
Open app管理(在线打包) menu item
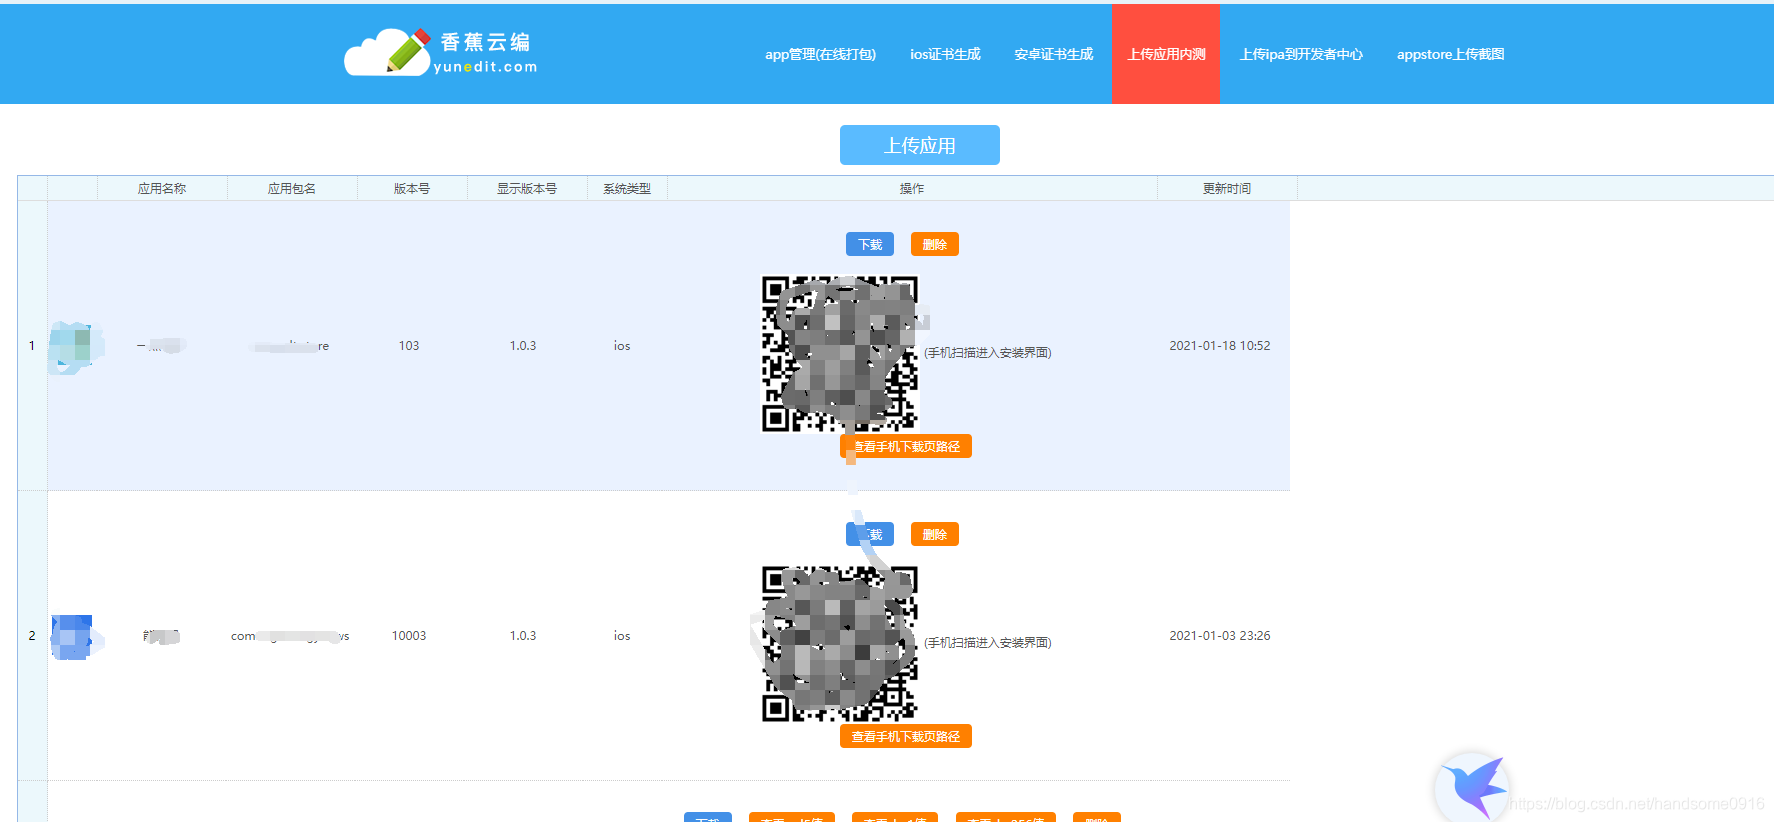pos(820,54)
